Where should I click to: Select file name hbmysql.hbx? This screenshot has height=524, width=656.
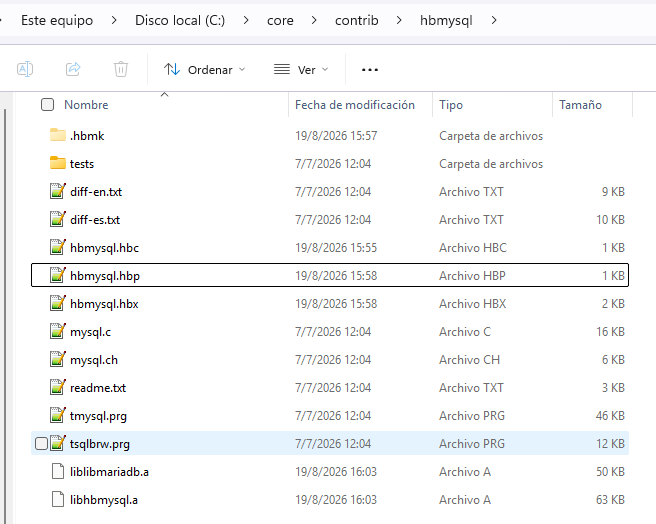104,304
